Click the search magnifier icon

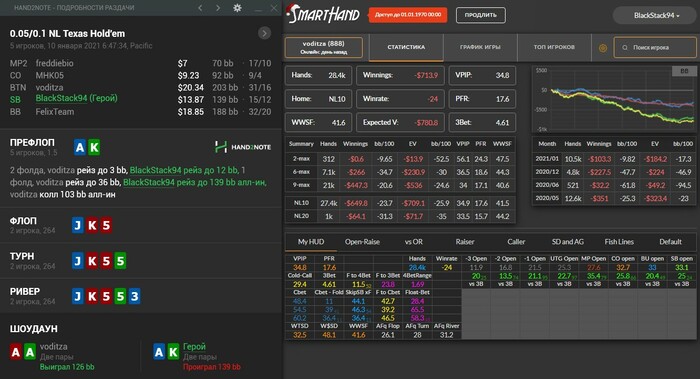(625, 47)
